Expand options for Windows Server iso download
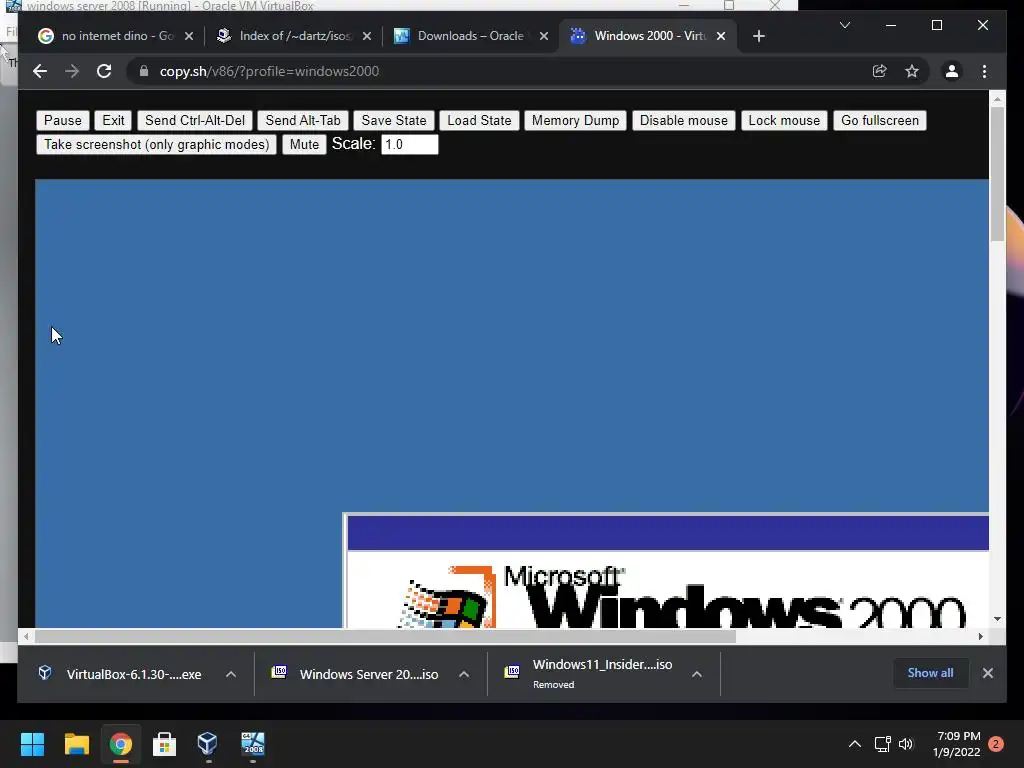Screen dimensions: 1024x768 (464, 674)
